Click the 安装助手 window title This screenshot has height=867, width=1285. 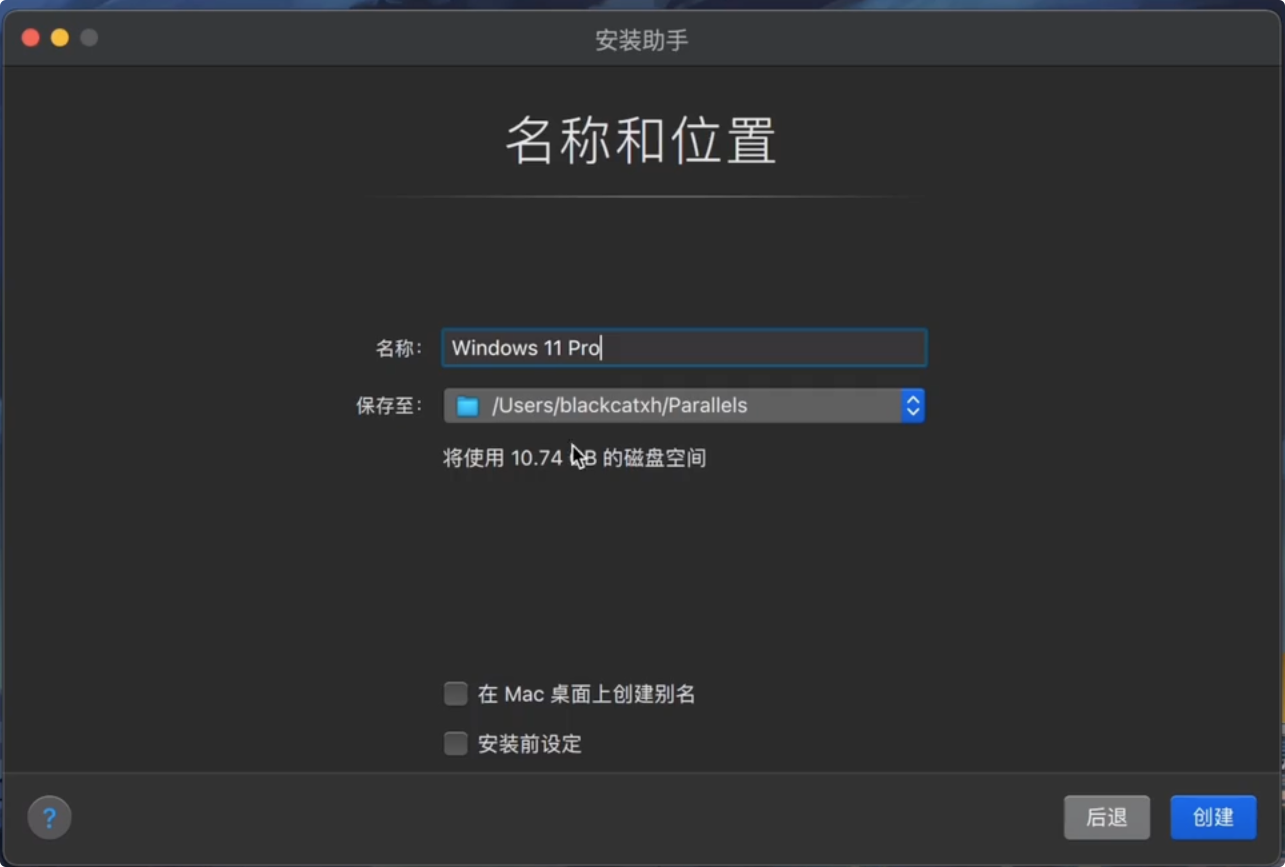[x=642, y=40]
